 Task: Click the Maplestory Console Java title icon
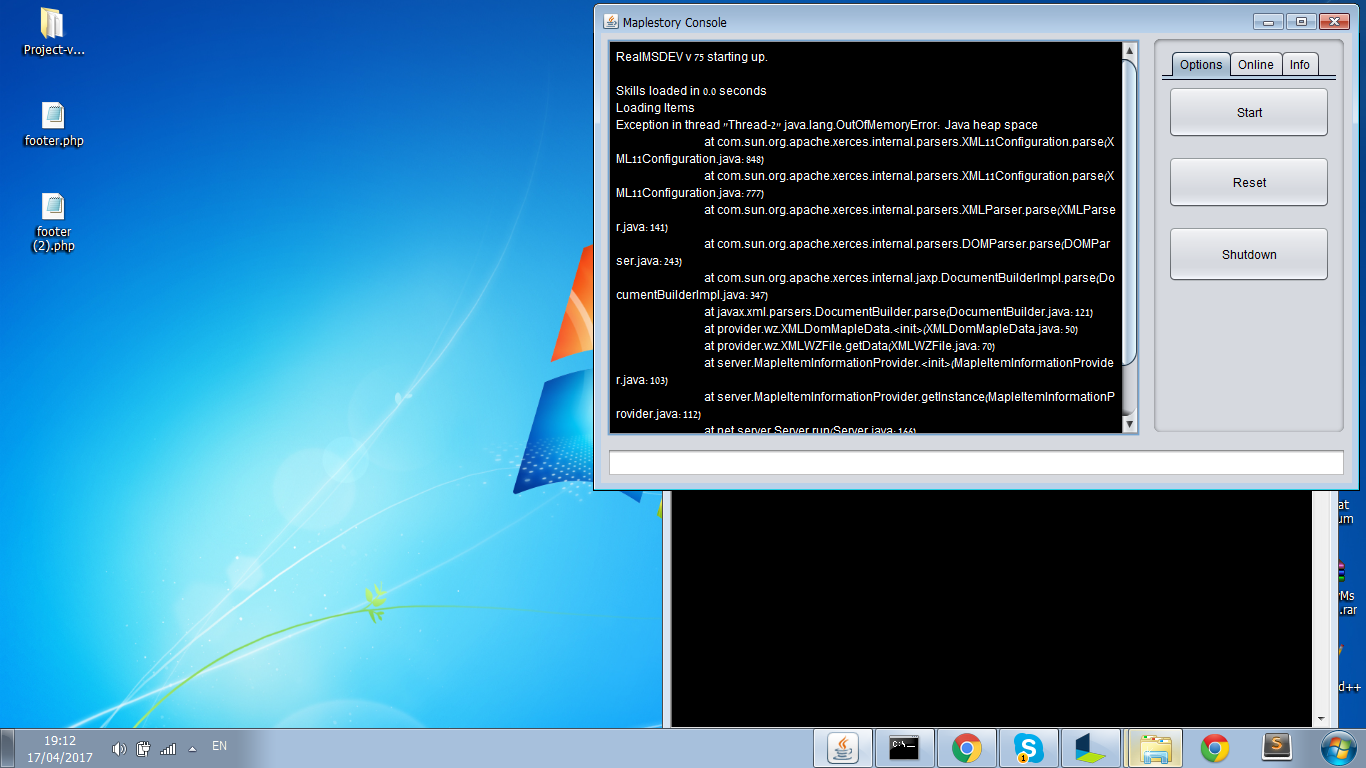point(611,22)
